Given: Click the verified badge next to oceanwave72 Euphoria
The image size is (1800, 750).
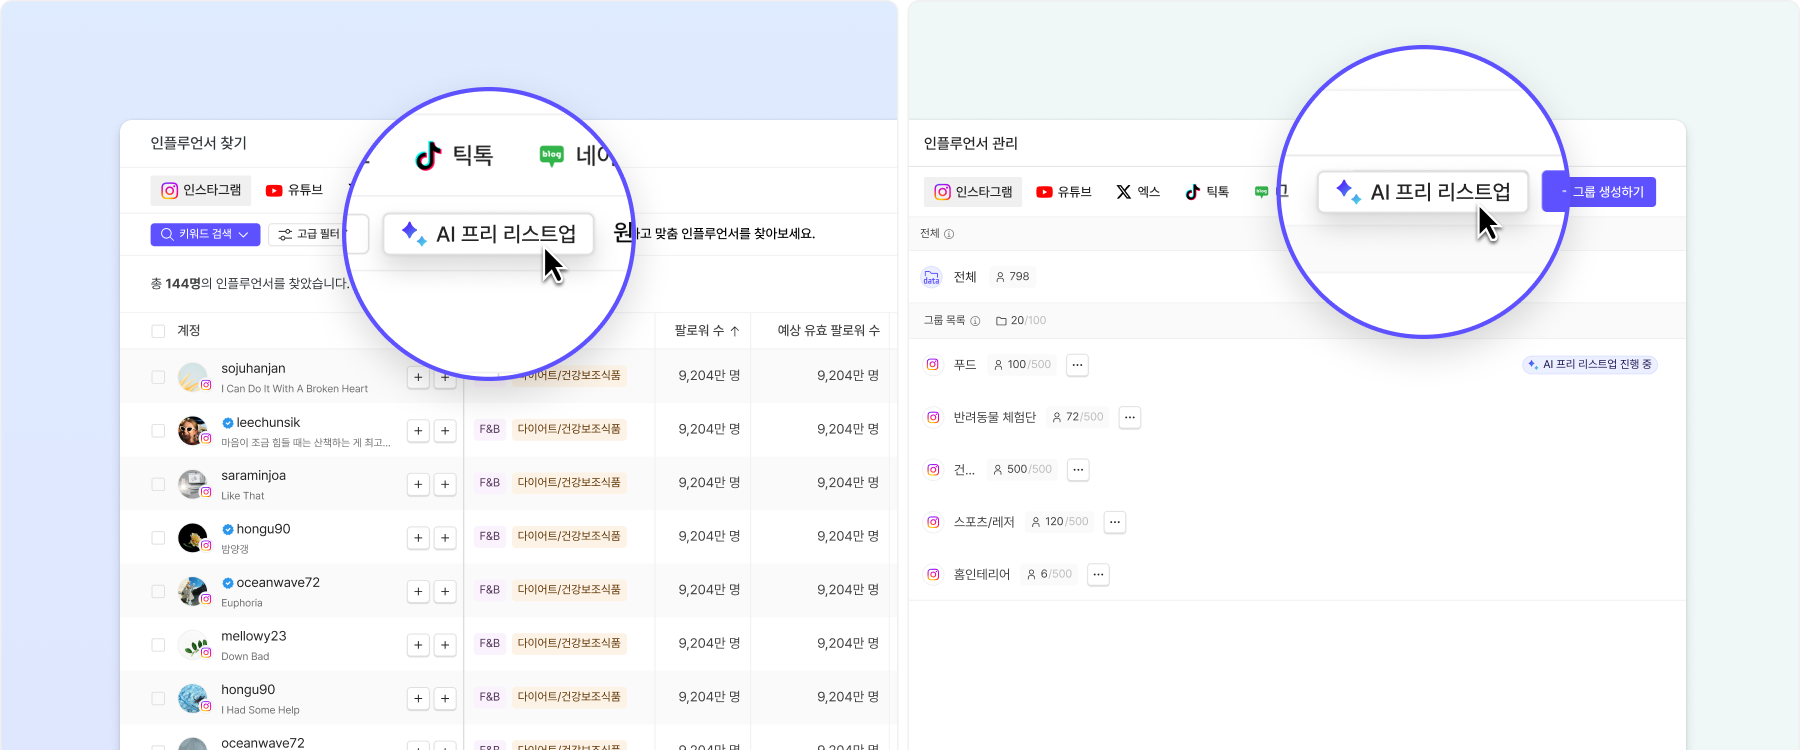Looking at the screenshot, I should click(227, 583).
